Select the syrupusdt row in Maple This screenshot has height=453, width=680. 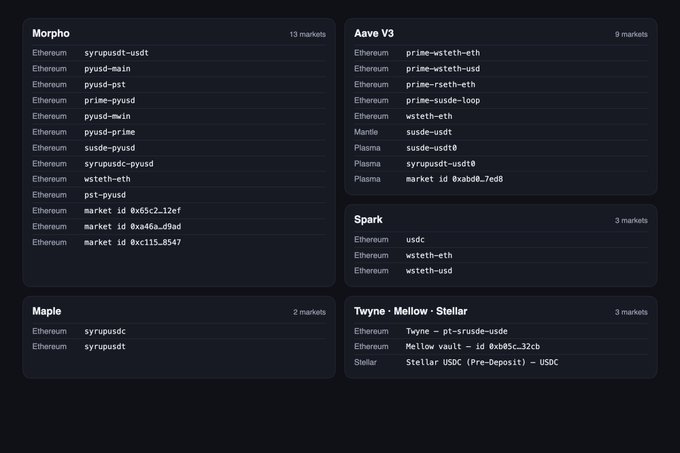(179, 346)
